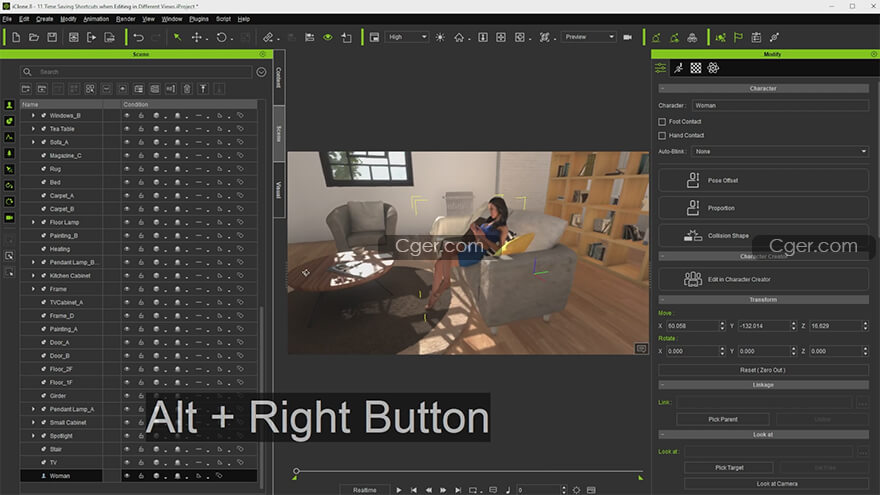
Task: Open the checkerboard material tab in Modify panel
Action: click(696, 68)
